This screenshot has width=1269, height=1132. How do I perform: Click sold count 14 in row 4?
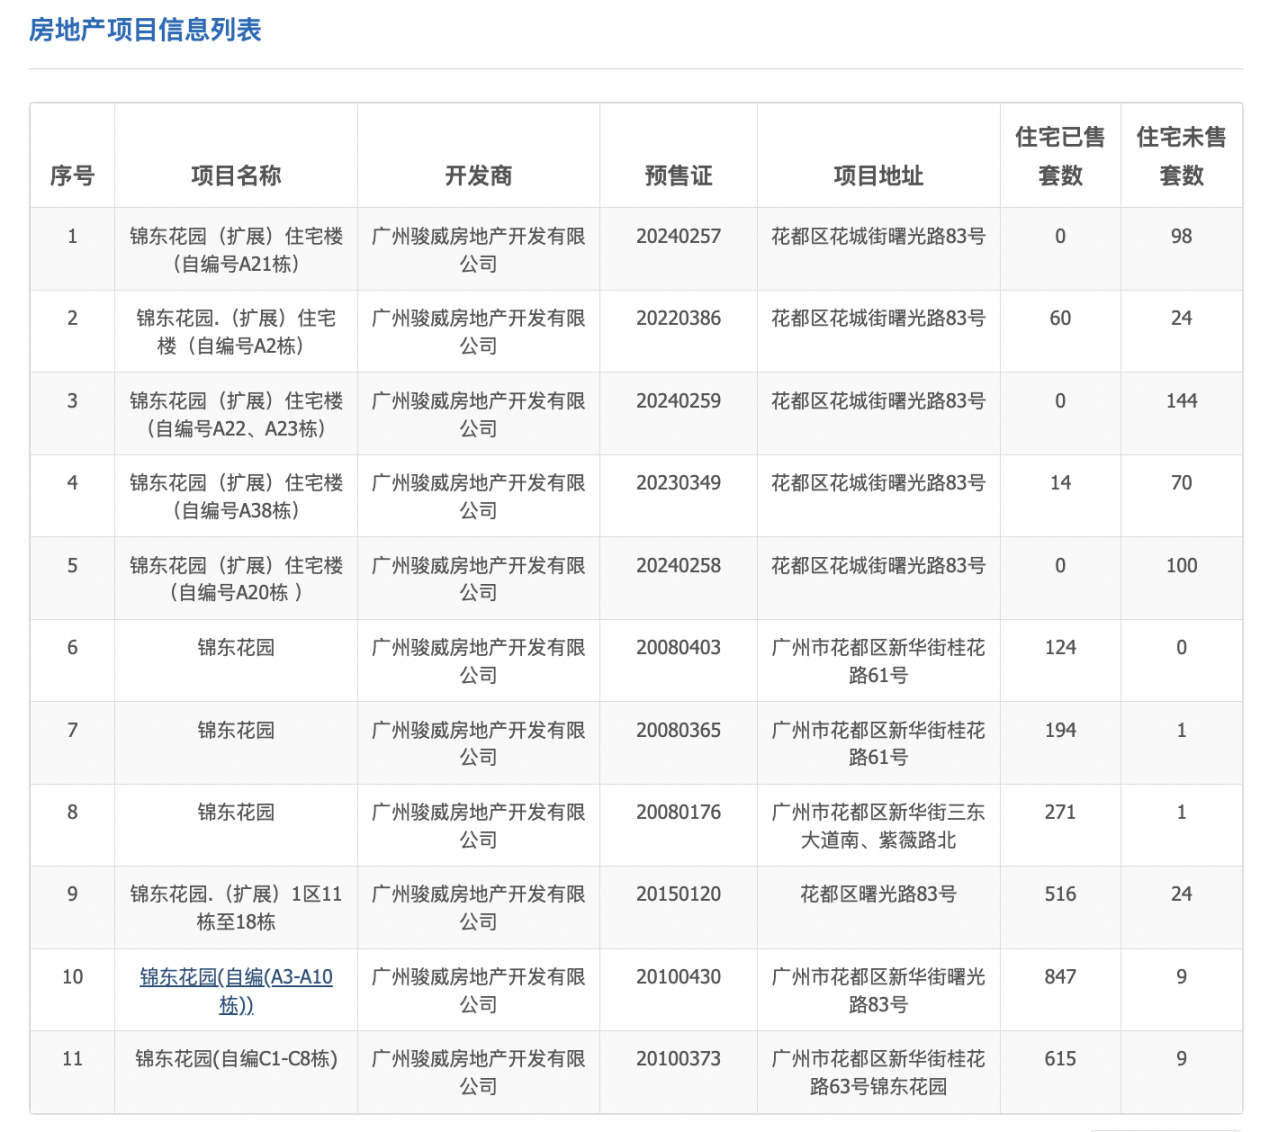1060,484
